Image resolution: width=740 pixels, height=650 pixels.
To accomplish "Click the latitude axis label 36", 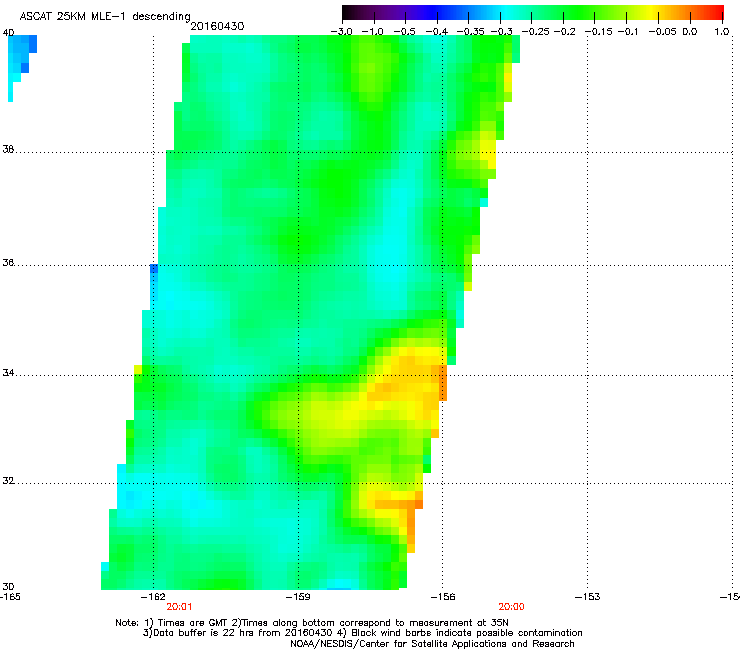I will pos(8,262).
